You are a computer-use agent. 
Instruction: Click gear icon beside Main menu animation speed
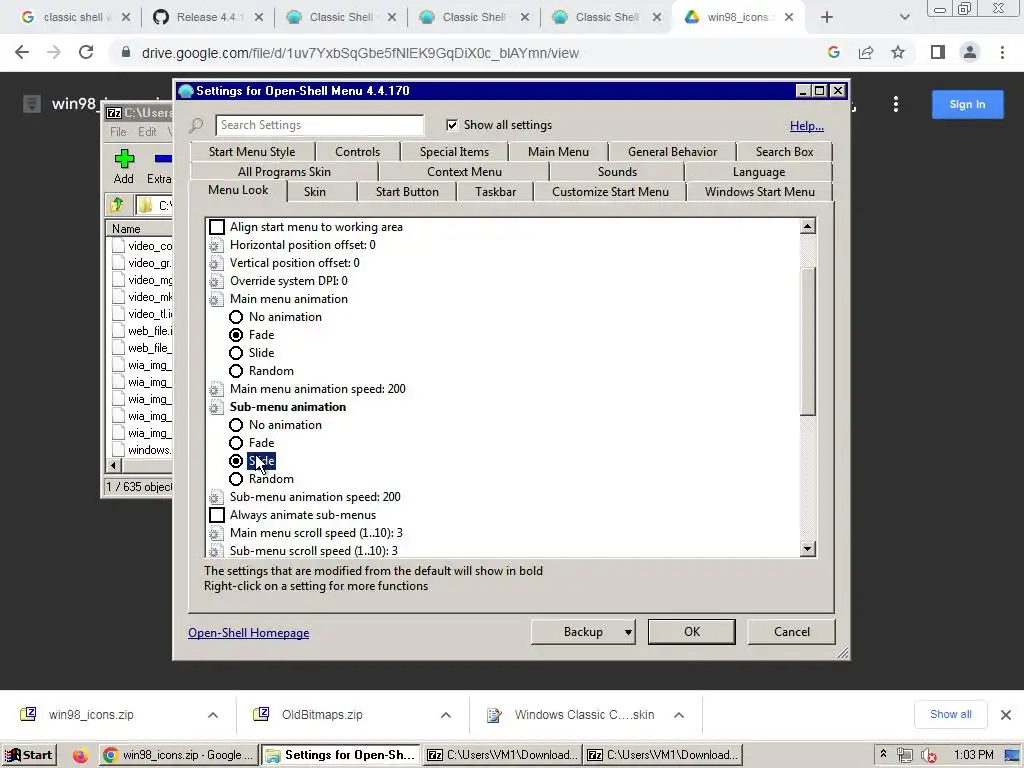pos(216,390)
